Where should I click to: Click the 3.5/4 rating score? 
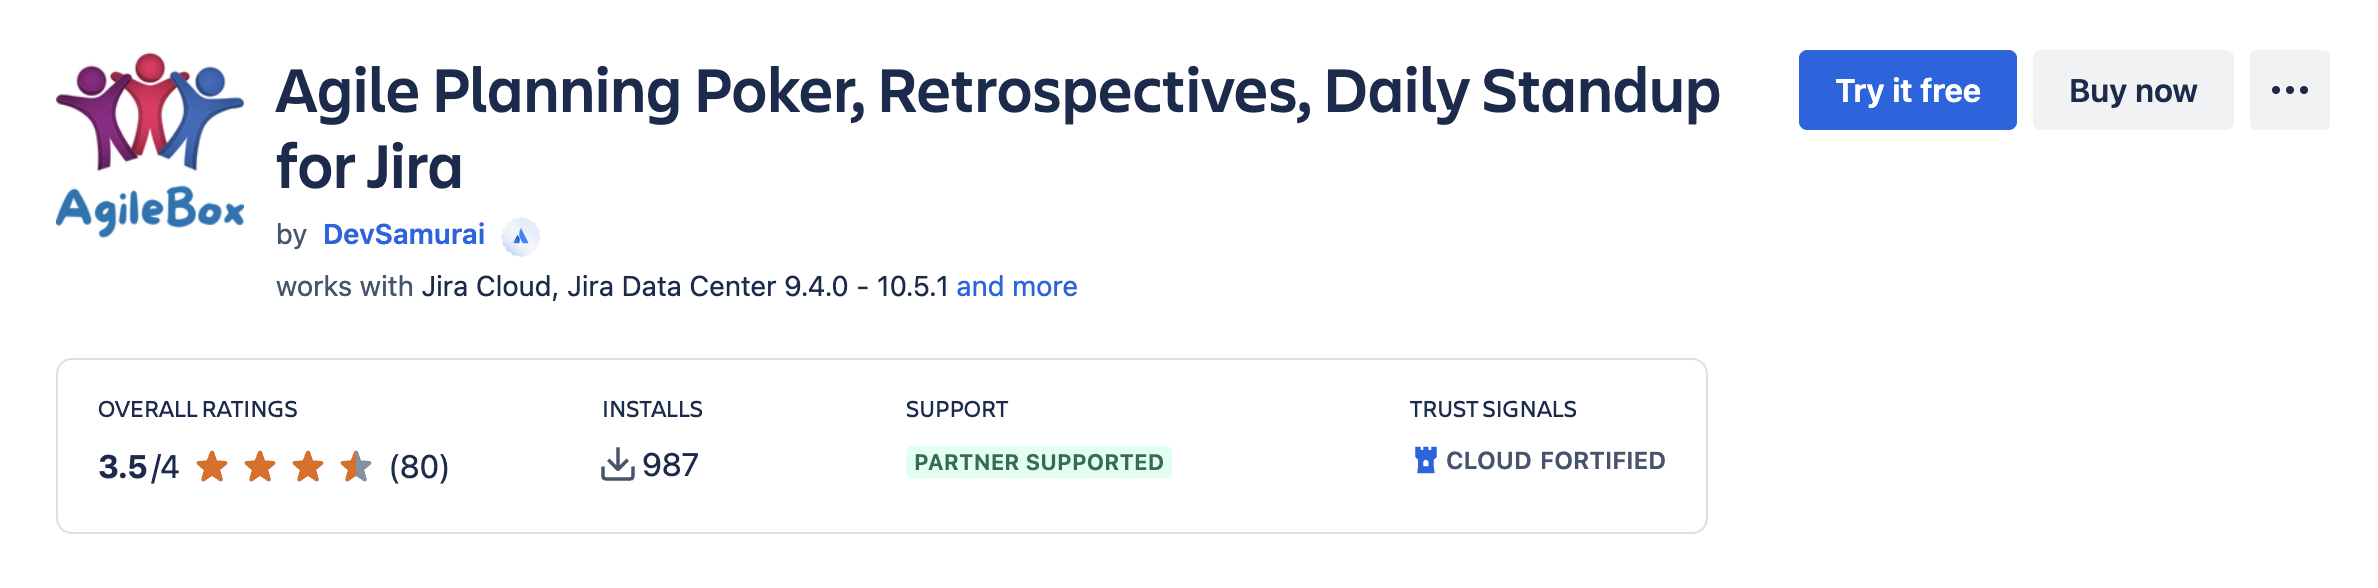(138, 467)
